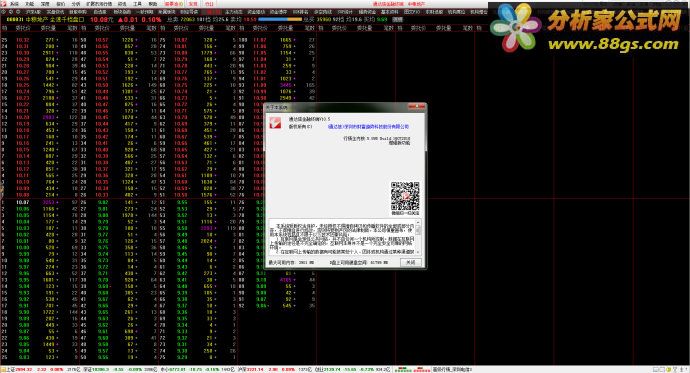Click the small gray button after the ratio bar
The height and width of the screenshot is (373, 690).
point(397,19)
